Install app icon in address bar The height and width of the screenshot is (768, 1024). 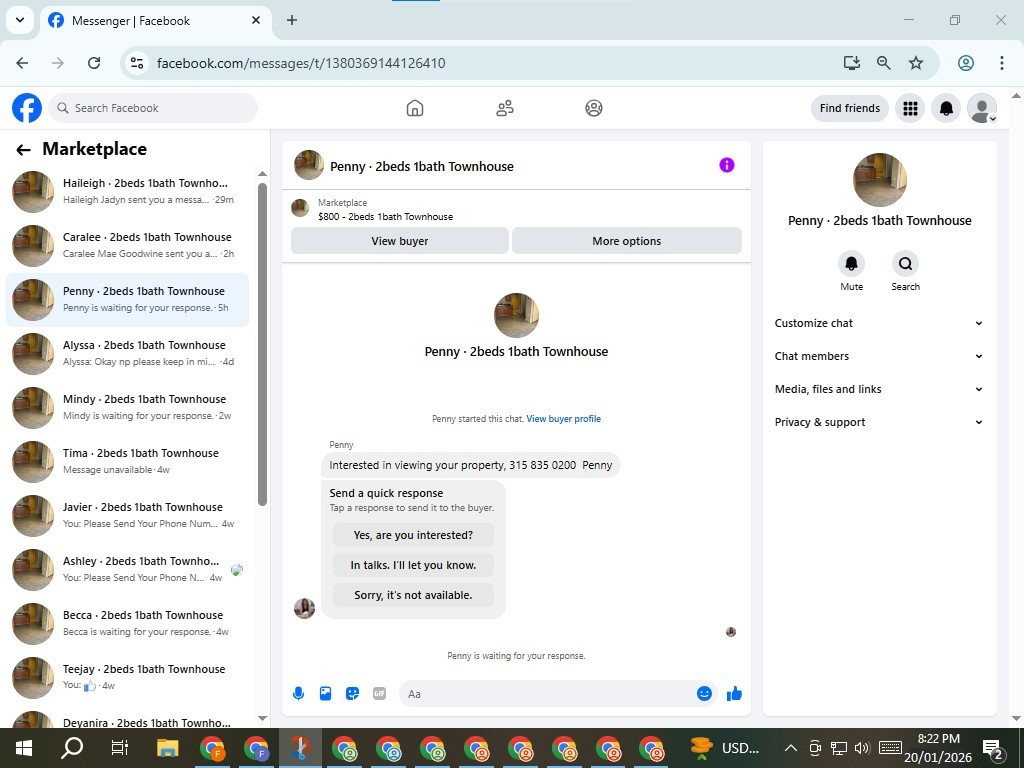[x=851, y=63]
